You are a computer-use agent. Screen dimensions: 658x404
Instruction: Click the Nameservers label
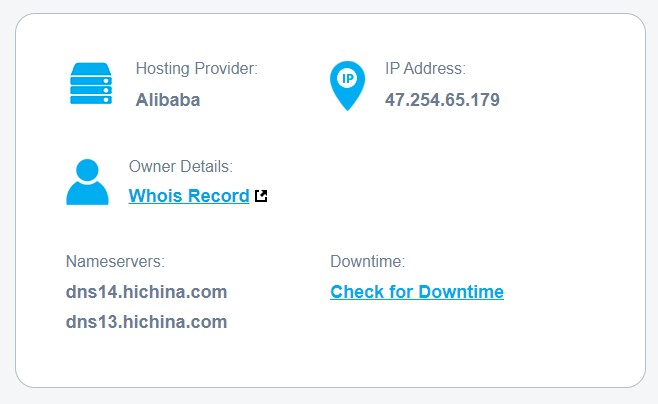click(x=115, y=261)
